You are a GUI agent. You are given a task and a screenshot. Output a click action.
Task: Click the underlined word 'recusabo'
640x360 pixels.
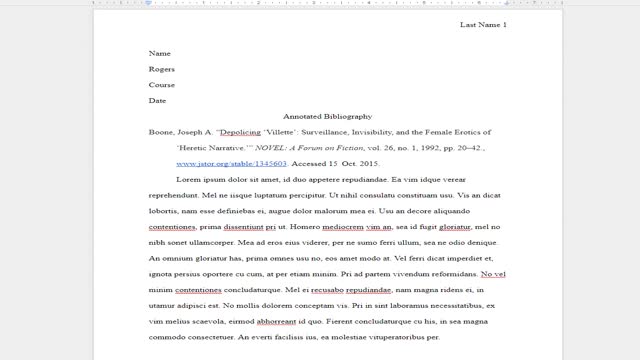click(x=327, y=290)
